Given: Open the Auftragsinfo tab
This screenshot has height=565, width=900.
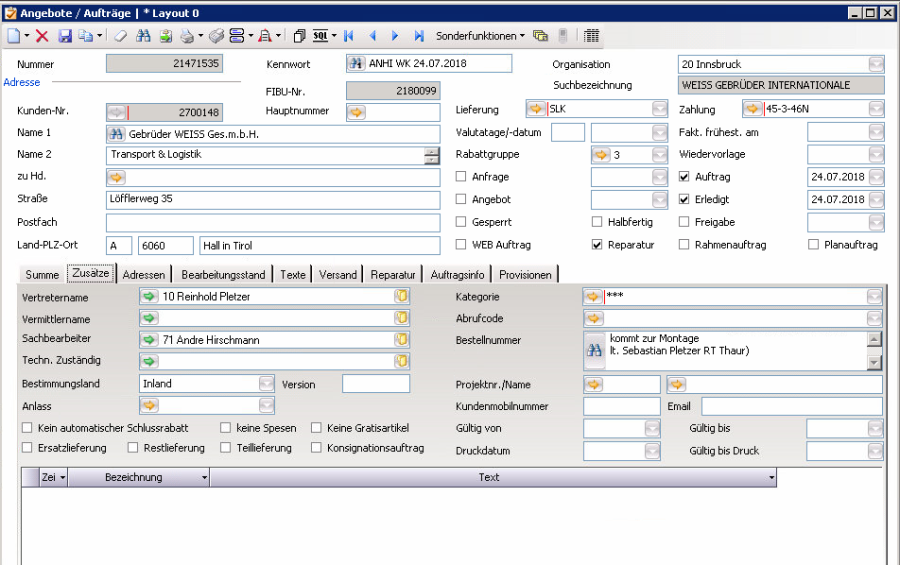Looking at the screenshot, I should coord(458,275).
